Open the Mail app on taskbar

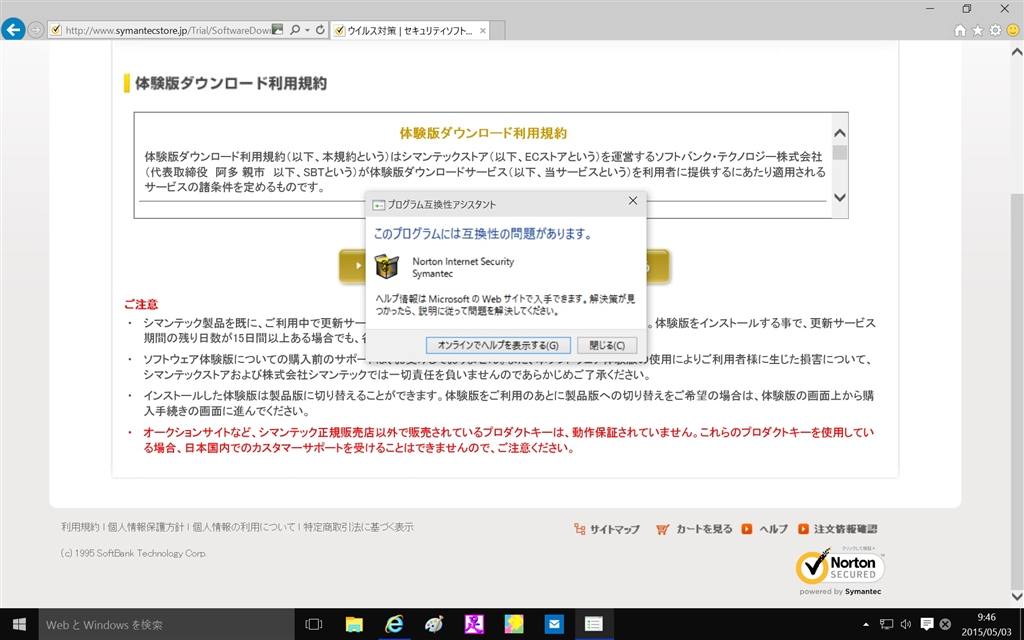coord(554,624)
